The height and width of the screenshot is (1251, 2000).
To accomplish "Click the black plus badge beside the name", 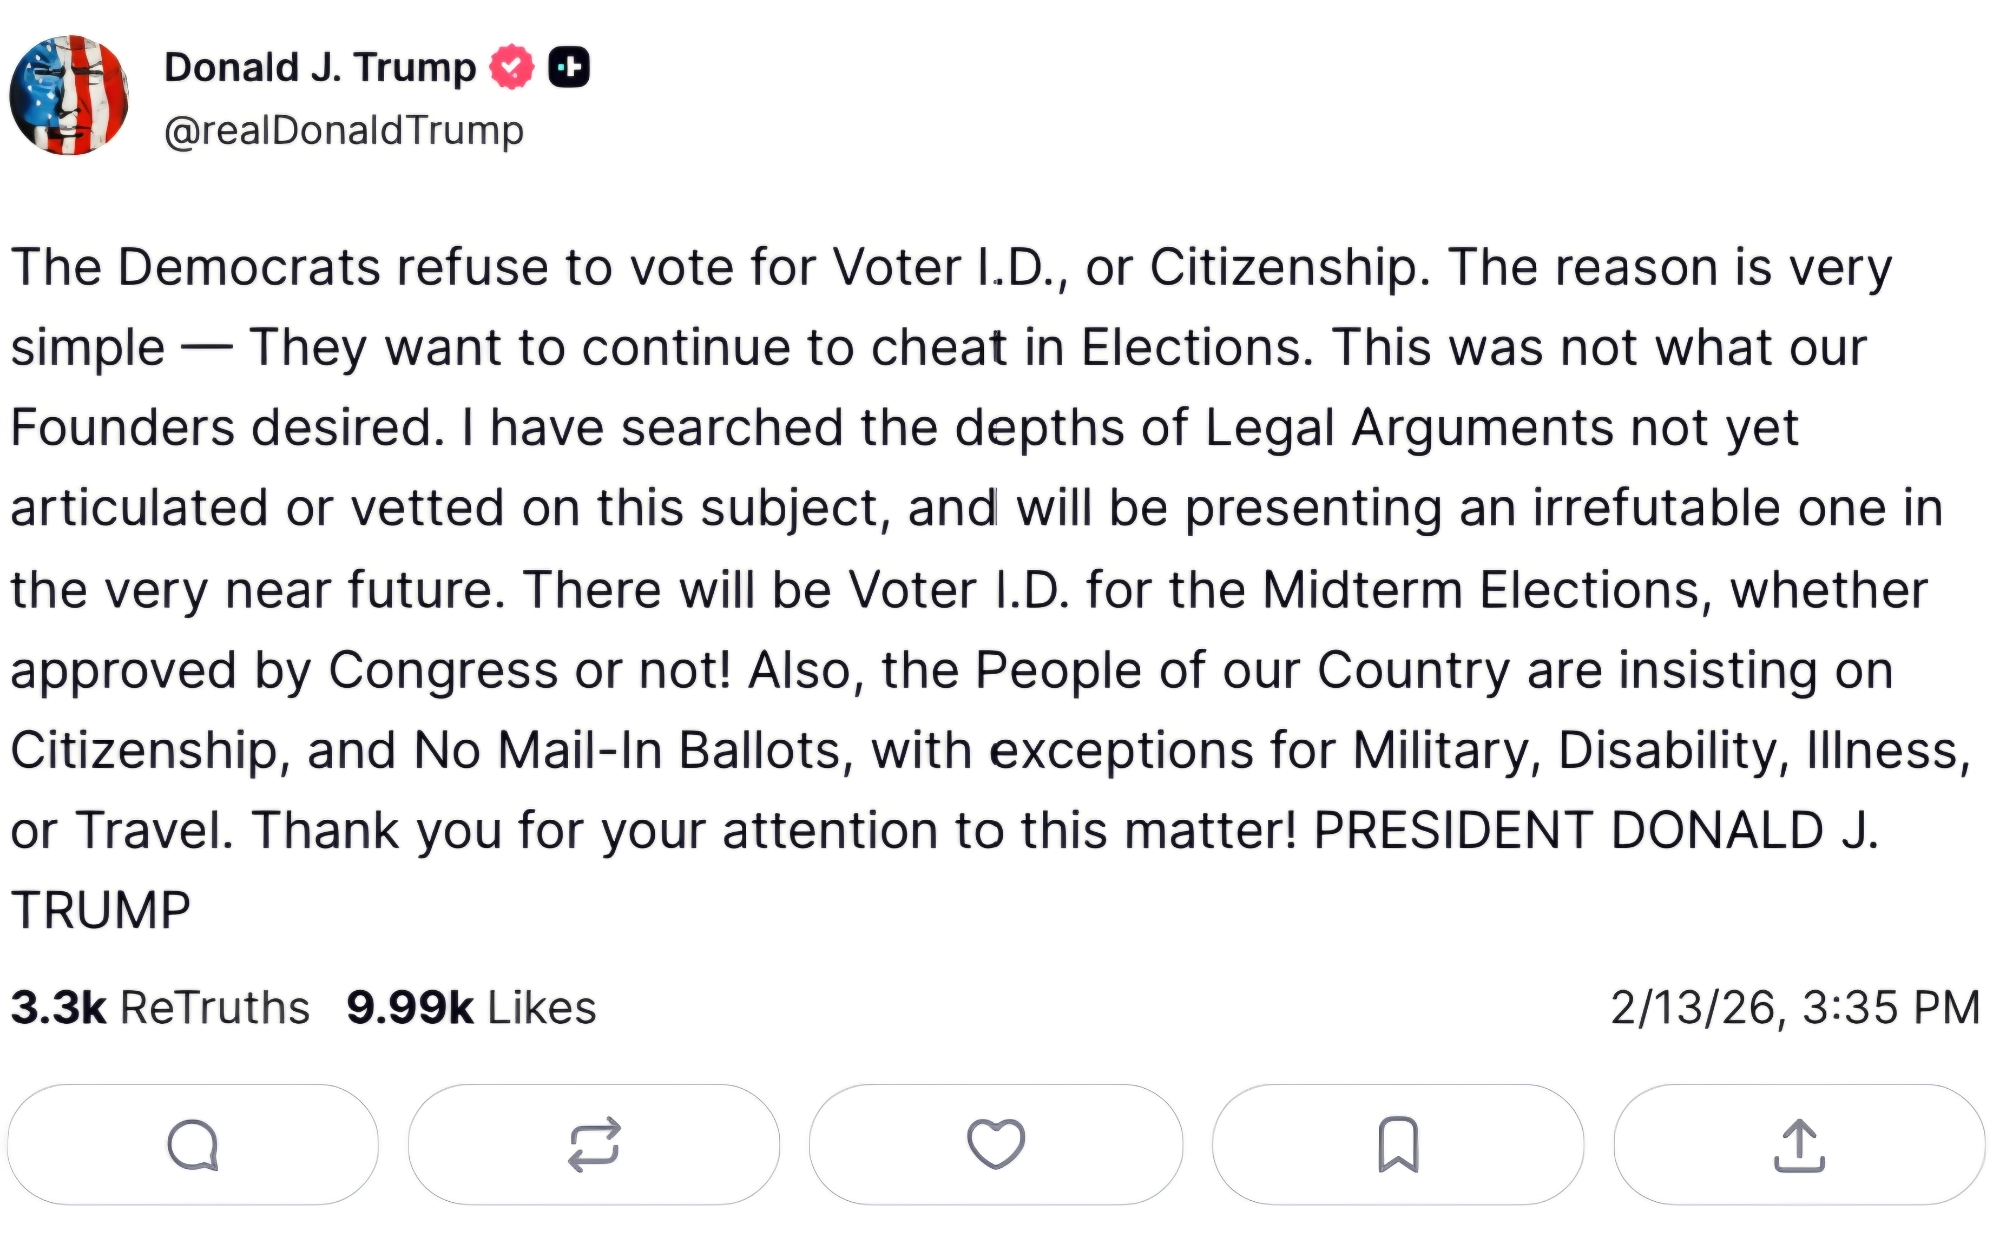I will tap(569, 68).
